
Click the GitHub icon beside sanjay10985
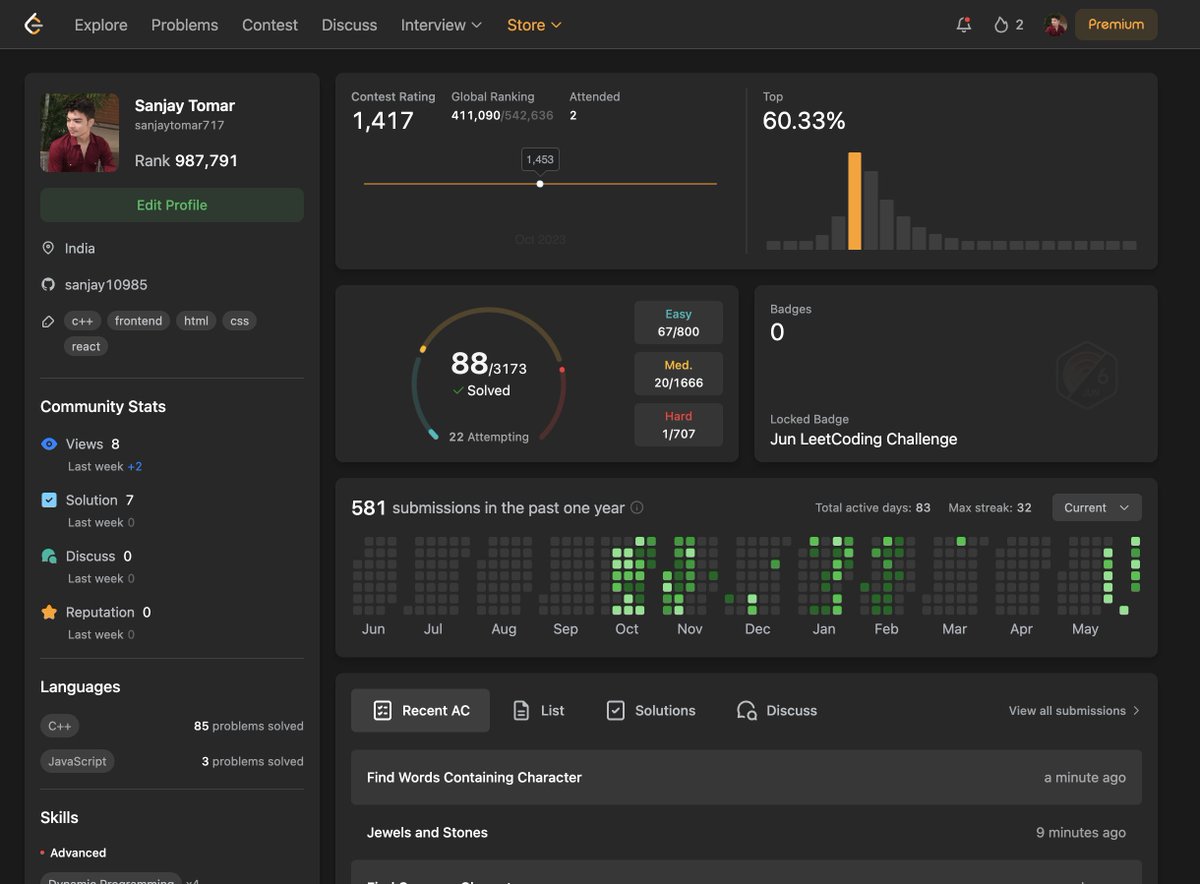click(x=48, y=285)
